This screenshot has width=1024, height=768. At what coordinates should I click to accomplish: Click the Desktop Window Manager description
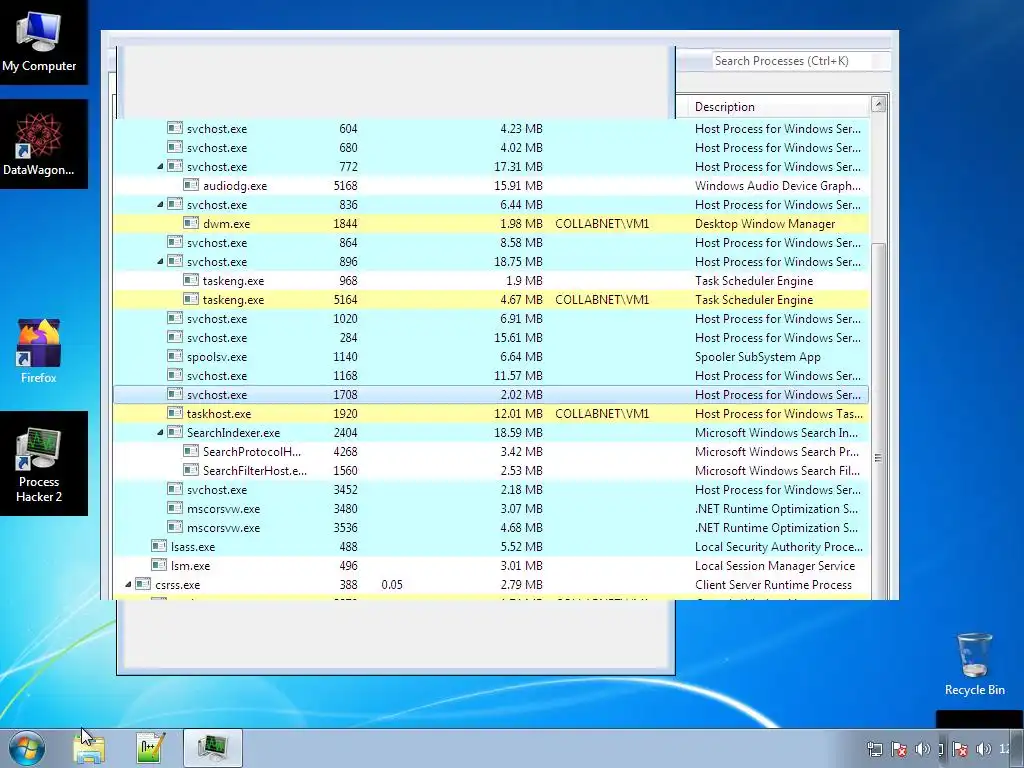click(x=765, y=224)
